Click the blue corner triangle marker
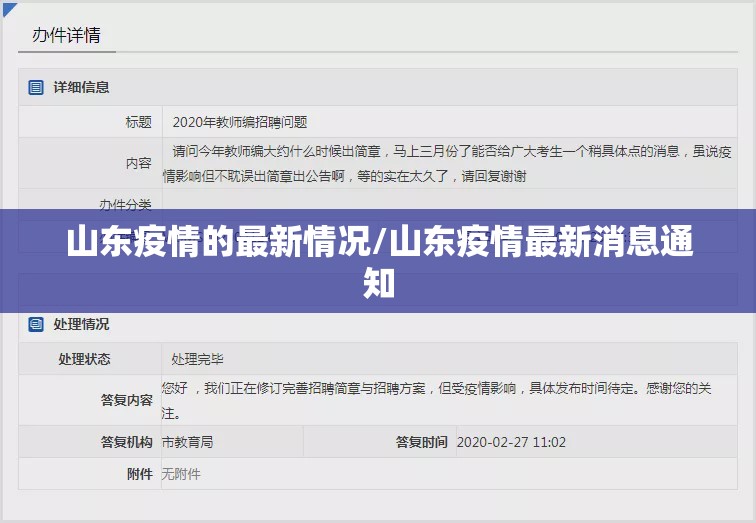The width and height of the screenshot is (756, 523). click(x=10, y=9)
